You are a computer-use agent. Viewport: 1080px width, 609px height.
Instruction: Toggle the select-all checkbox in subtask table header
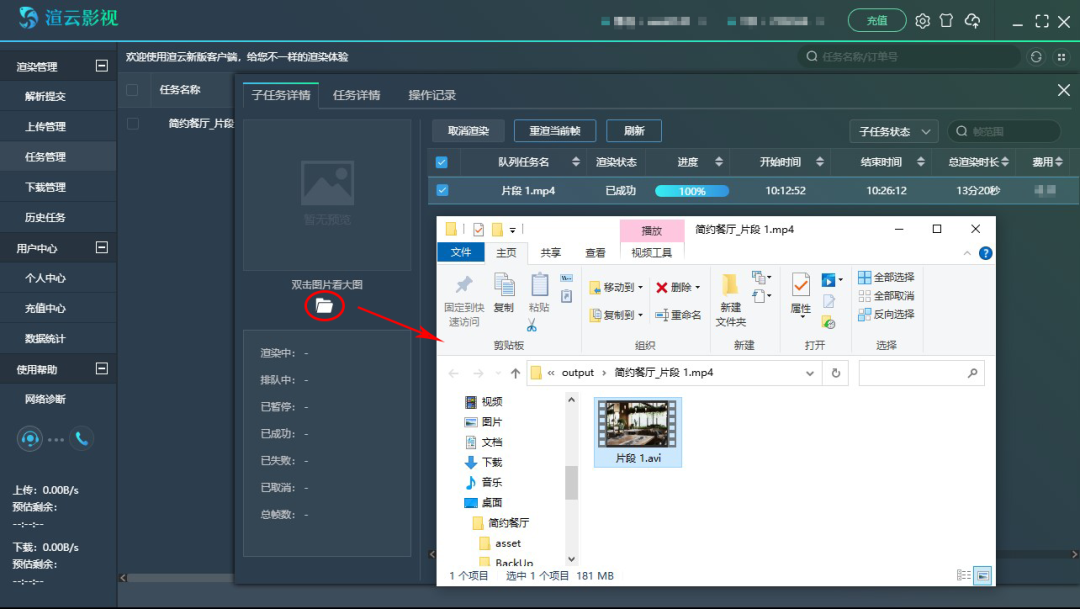(442, 162)
